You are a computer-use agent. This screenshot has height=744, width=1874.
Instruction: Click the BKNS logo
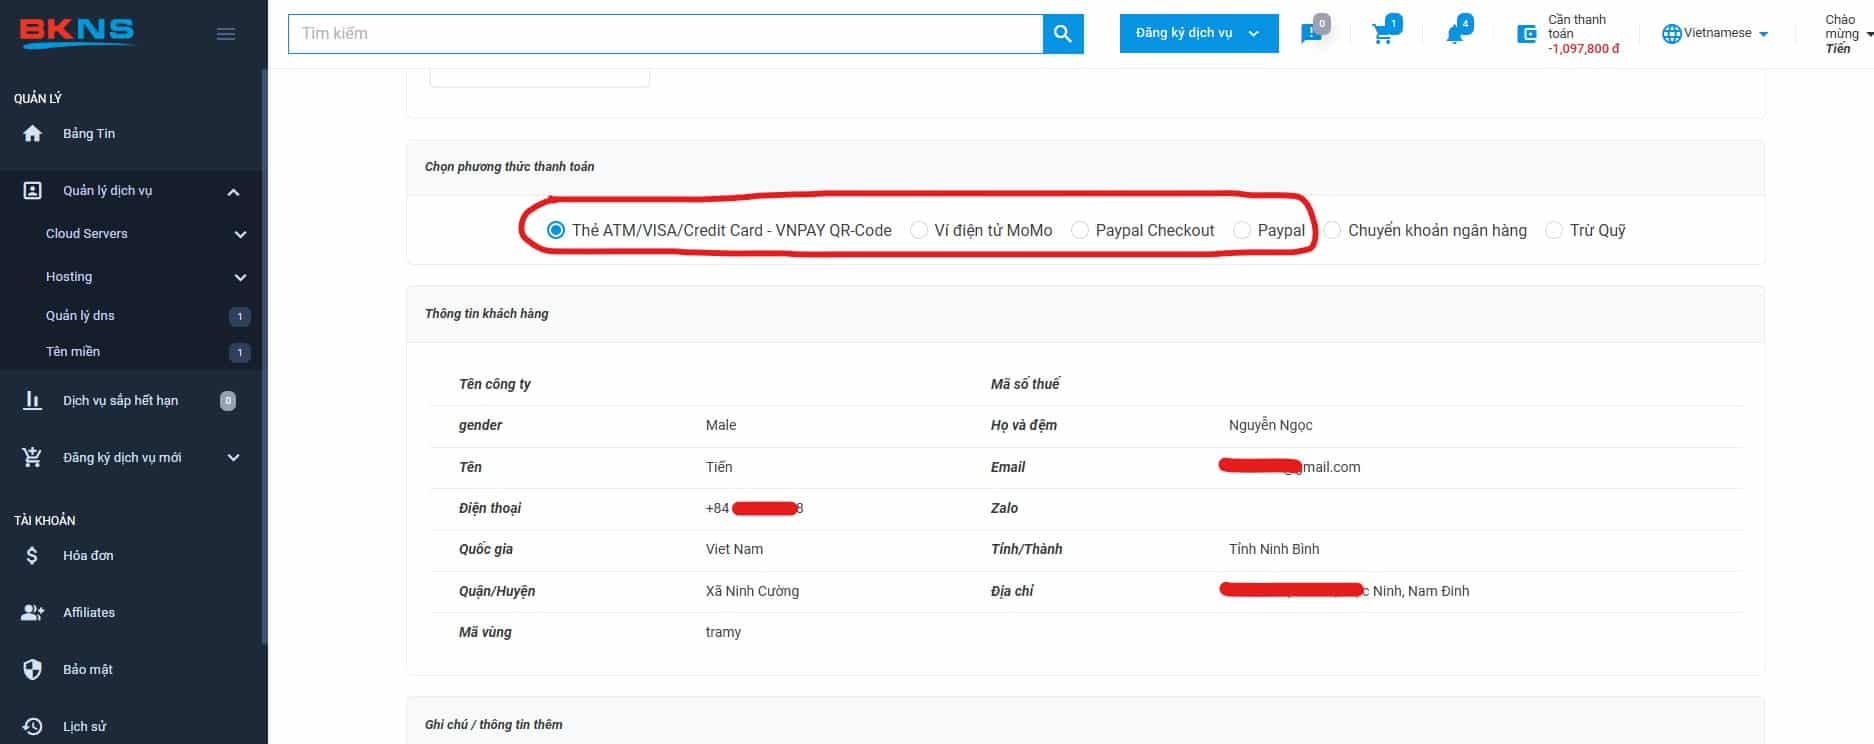coord(77,32)
